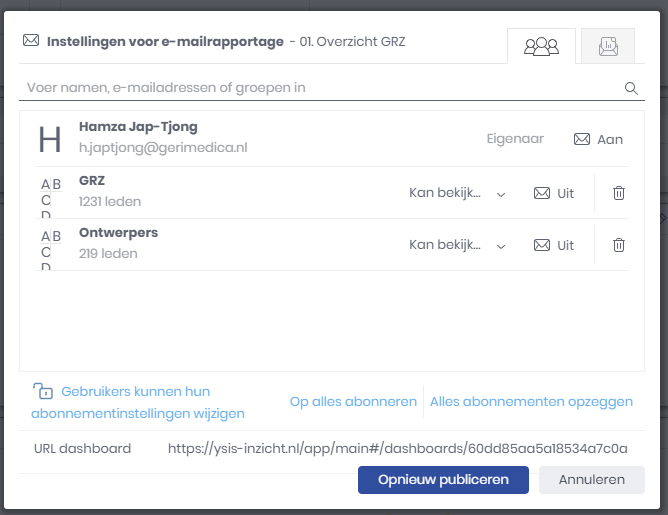The width and height of the screenshot is (668, 515).
Task: Toggle the lock icon for subscription settings
Action: 42,392
